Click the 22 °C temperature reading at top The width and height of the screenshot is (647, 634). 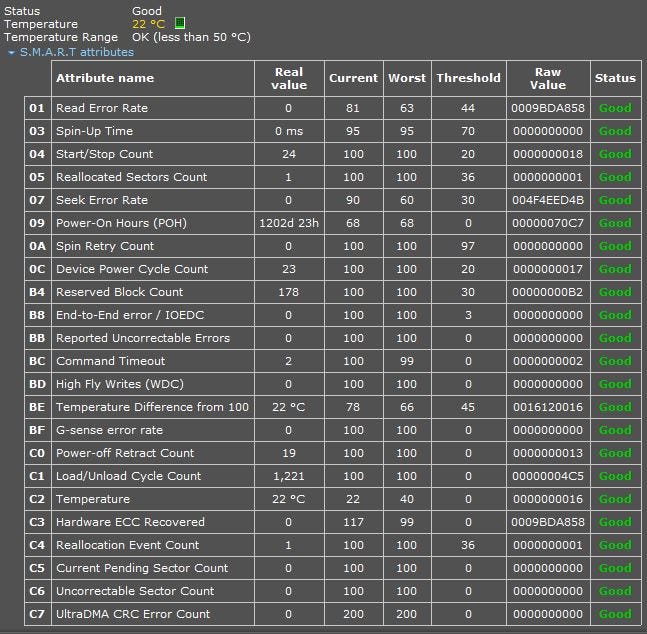coord(149,24)
